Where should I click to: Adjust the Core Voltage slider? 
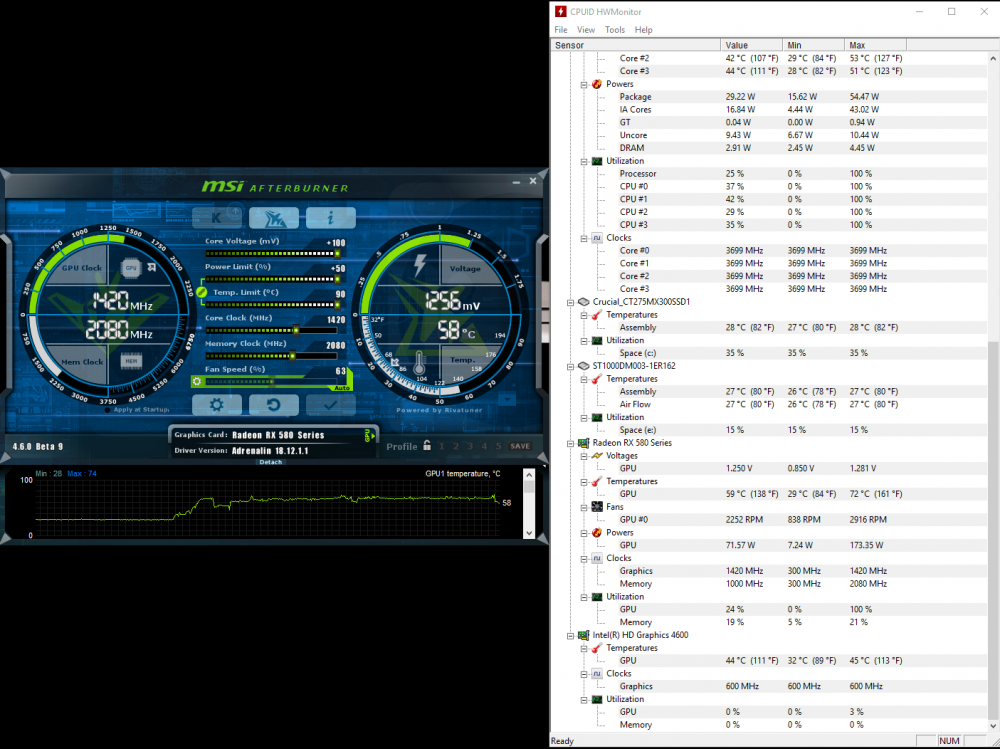tap(272, 253)
